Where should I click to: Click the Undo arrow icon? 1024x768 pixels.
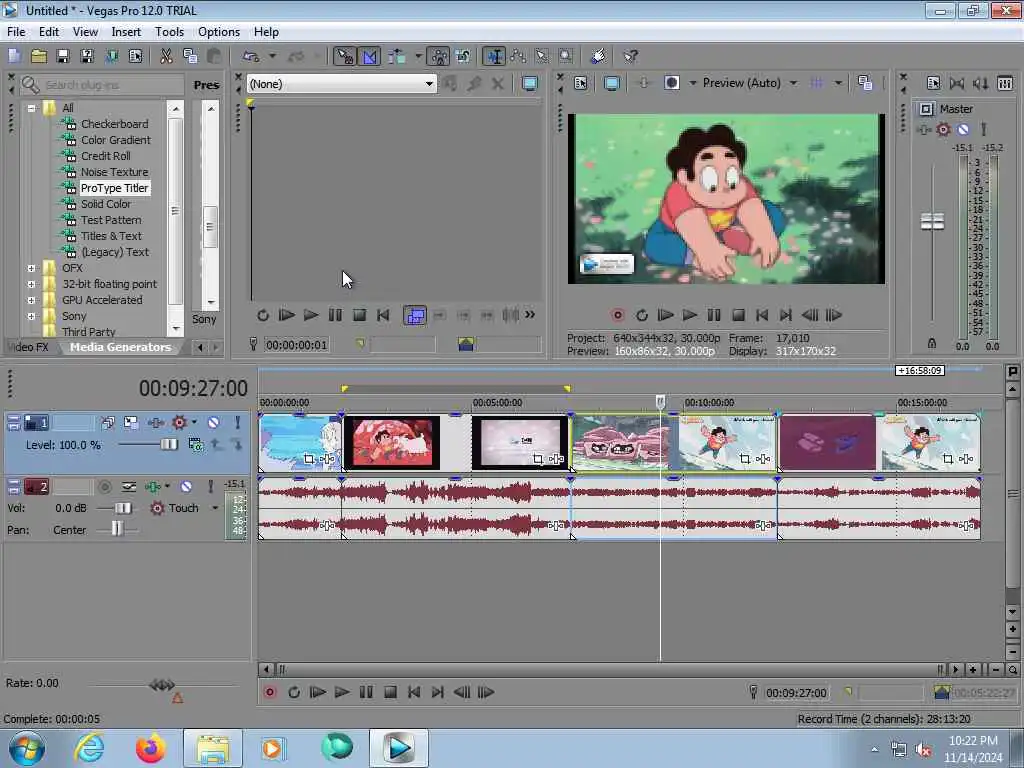251,56
